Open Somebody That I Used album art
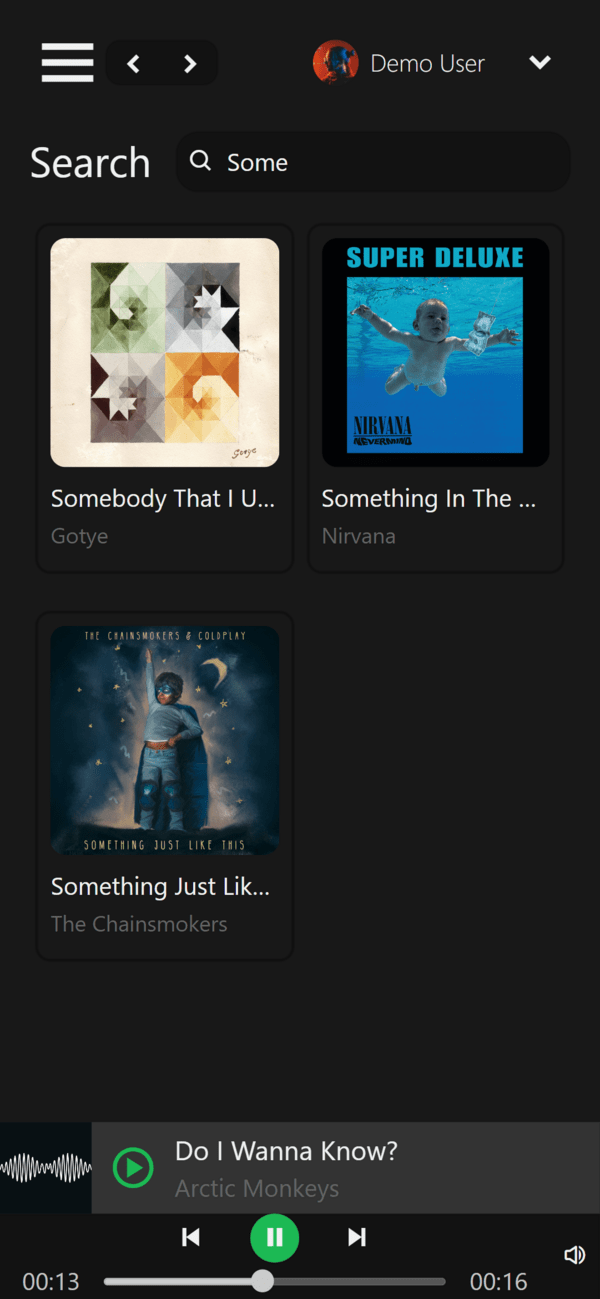 (165, 352)
